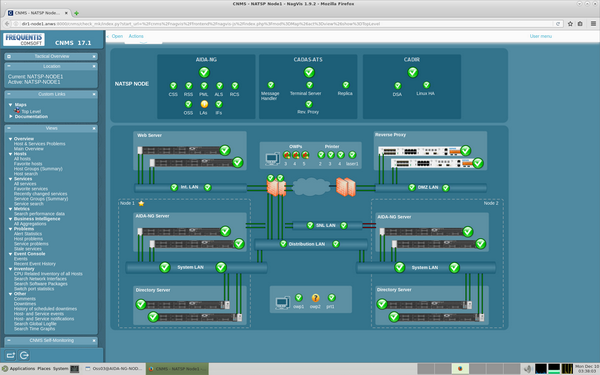Open the CADIR overall status icon
This screenshot has width=600, height=375.
point(412,72)
